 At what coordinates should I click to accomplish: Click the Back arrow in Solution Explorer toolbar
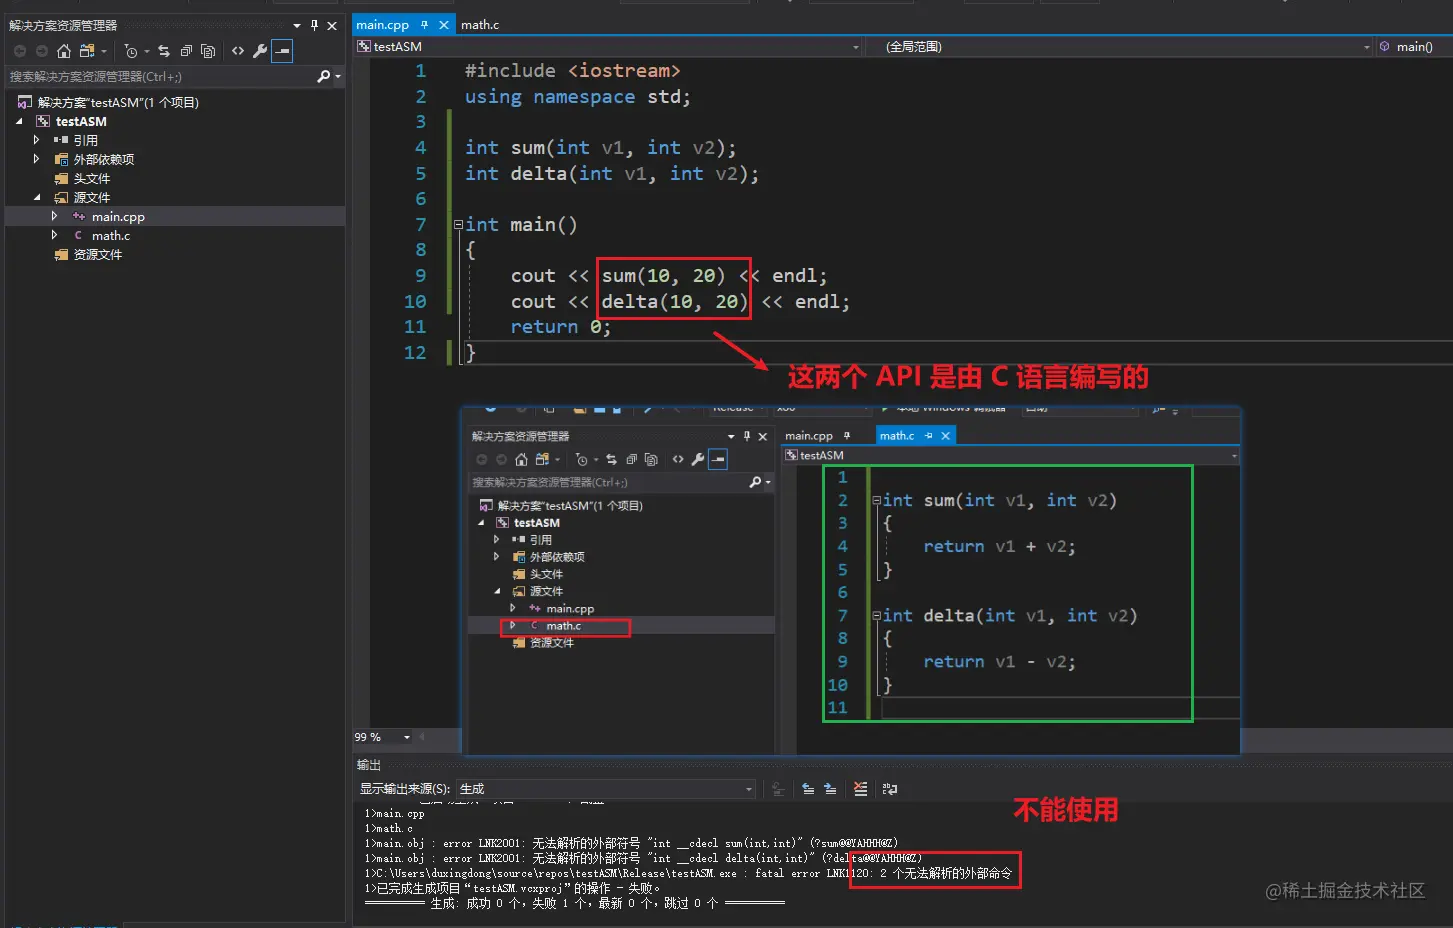click(x=20, y=51)
